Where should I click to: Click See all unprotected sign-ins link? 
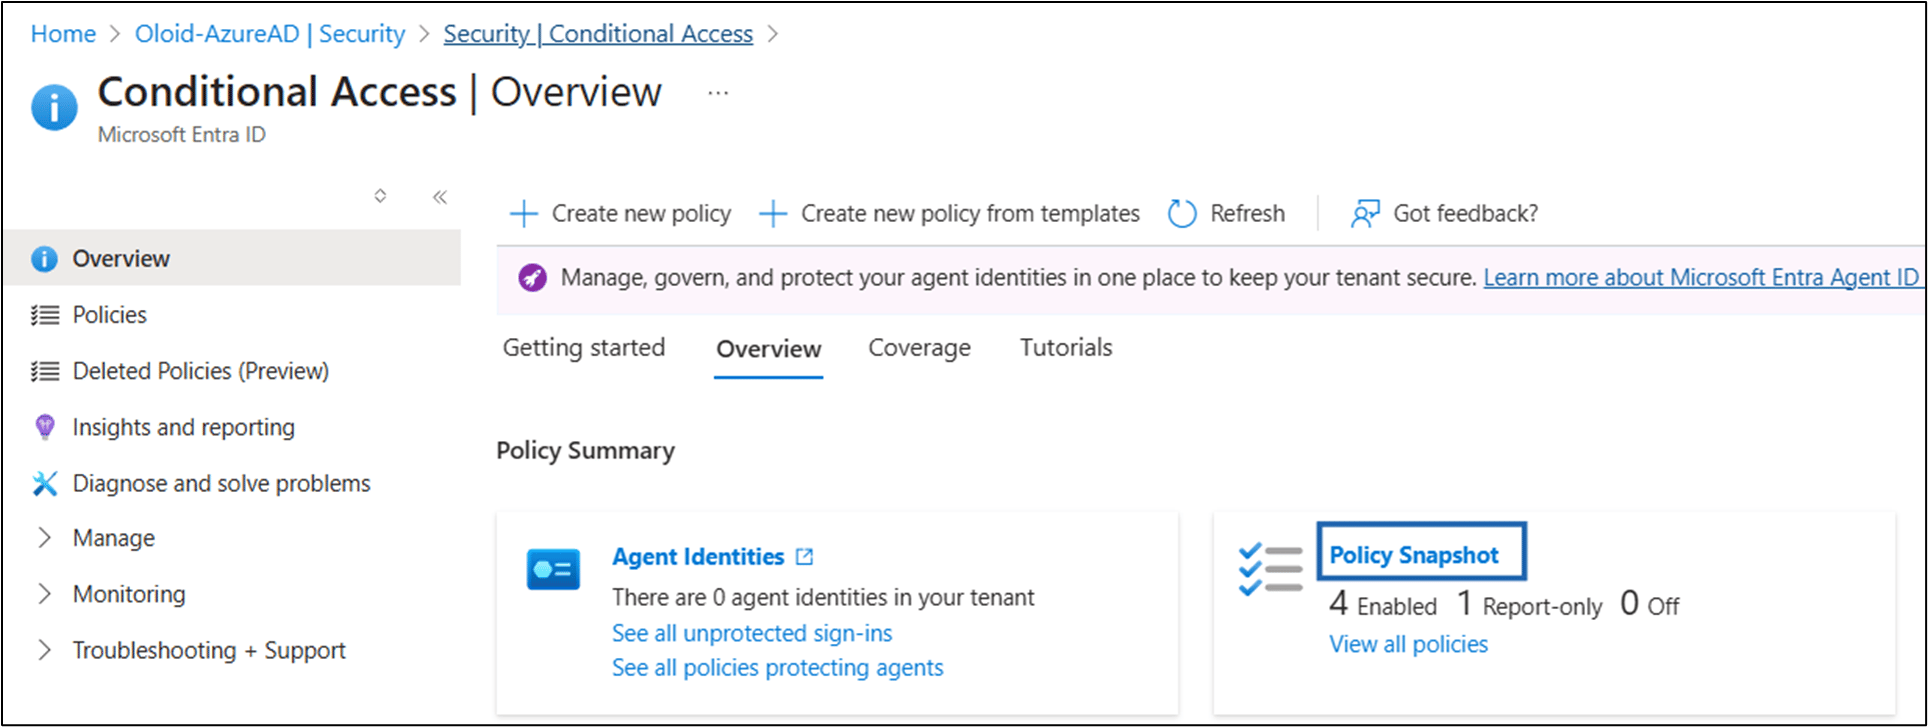point(752,633)
